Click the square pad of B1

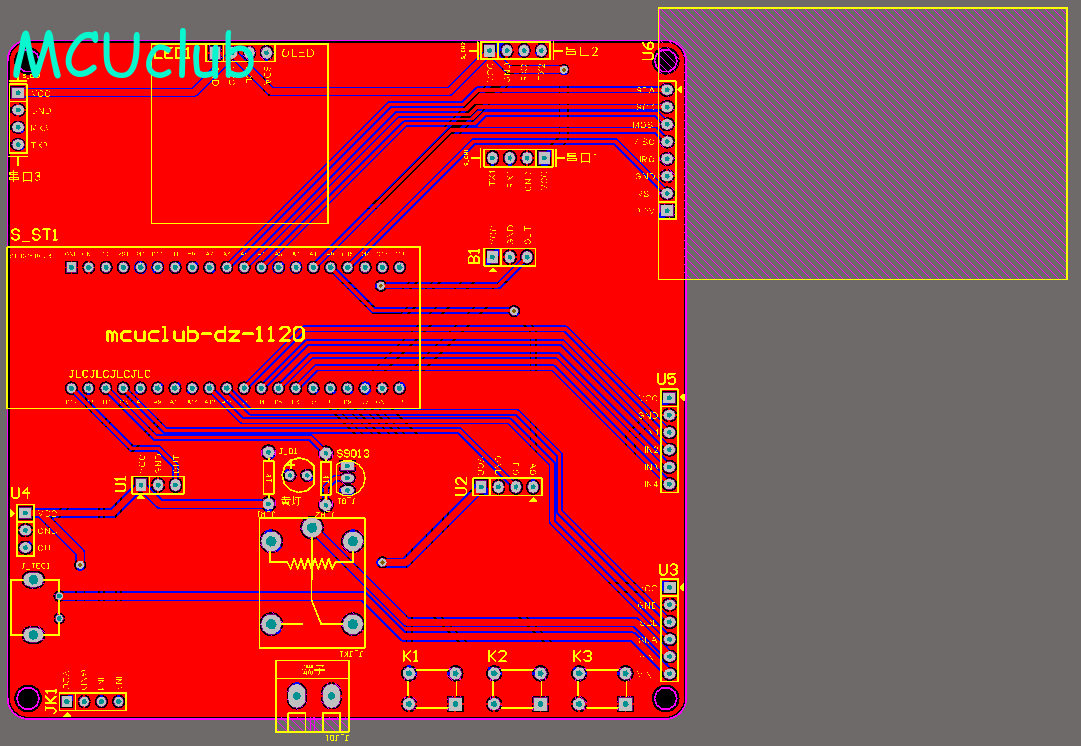pos(492,257)
